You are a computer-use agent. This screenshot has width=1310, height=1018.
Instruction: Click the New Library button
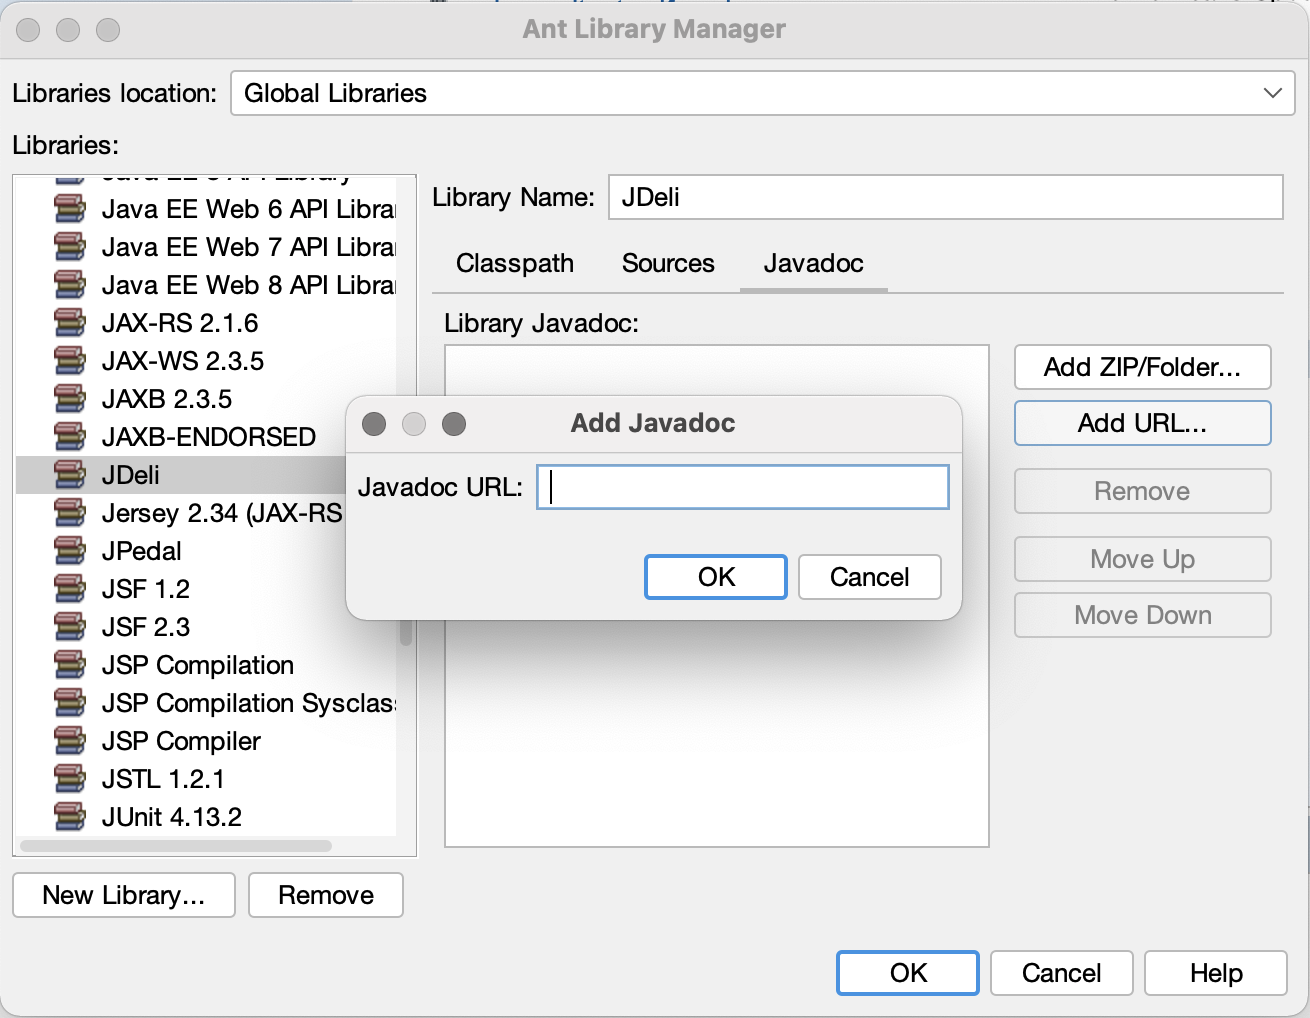pos(123,895)
